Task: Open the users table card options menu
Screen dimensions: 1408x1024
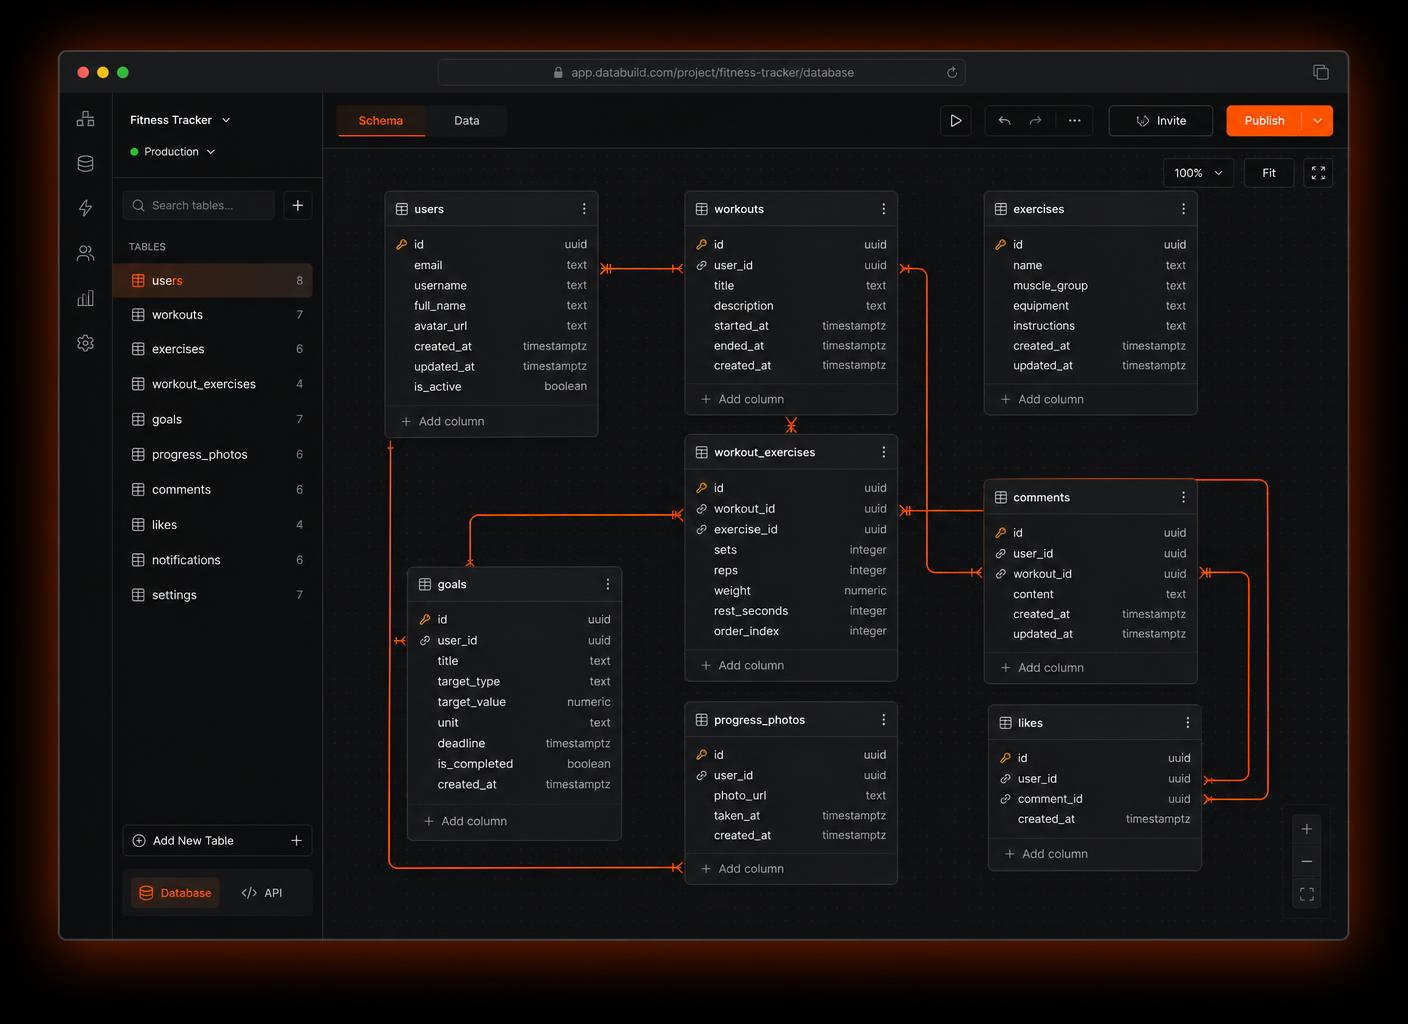Action: click(584, 209)
